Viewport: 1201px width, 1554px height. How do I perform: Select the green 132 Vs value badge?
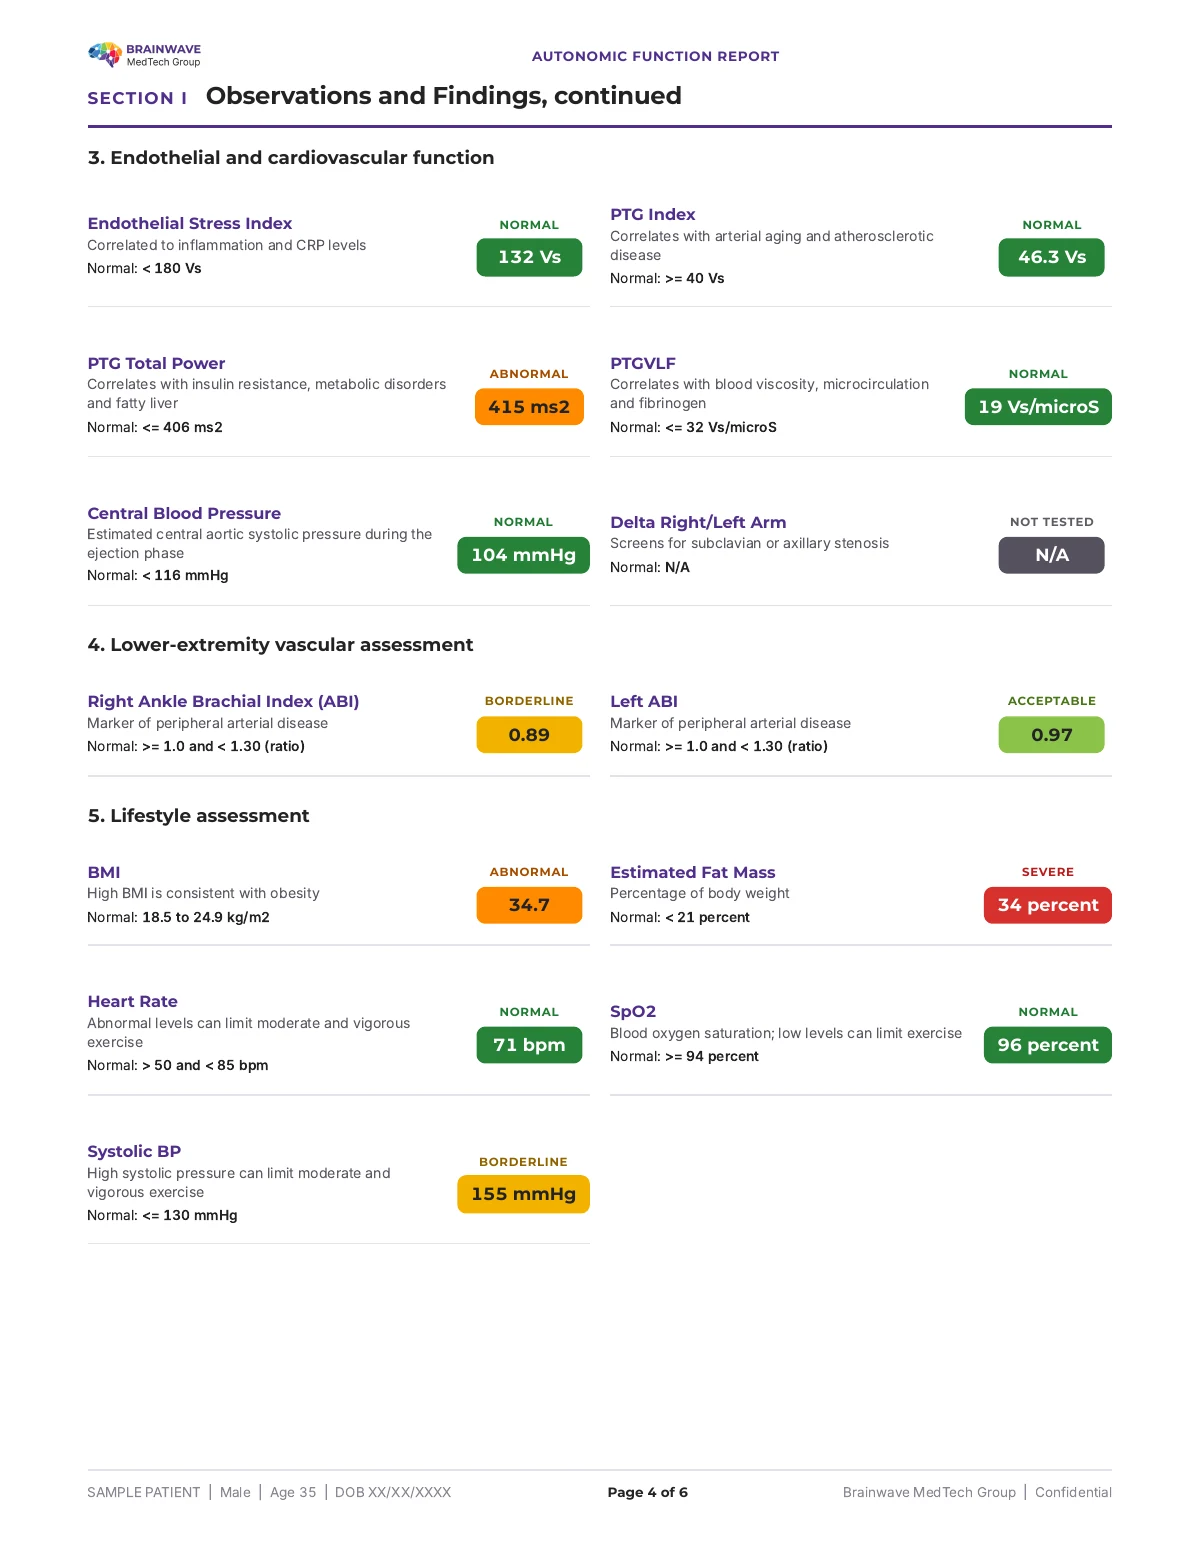[529, 257]
